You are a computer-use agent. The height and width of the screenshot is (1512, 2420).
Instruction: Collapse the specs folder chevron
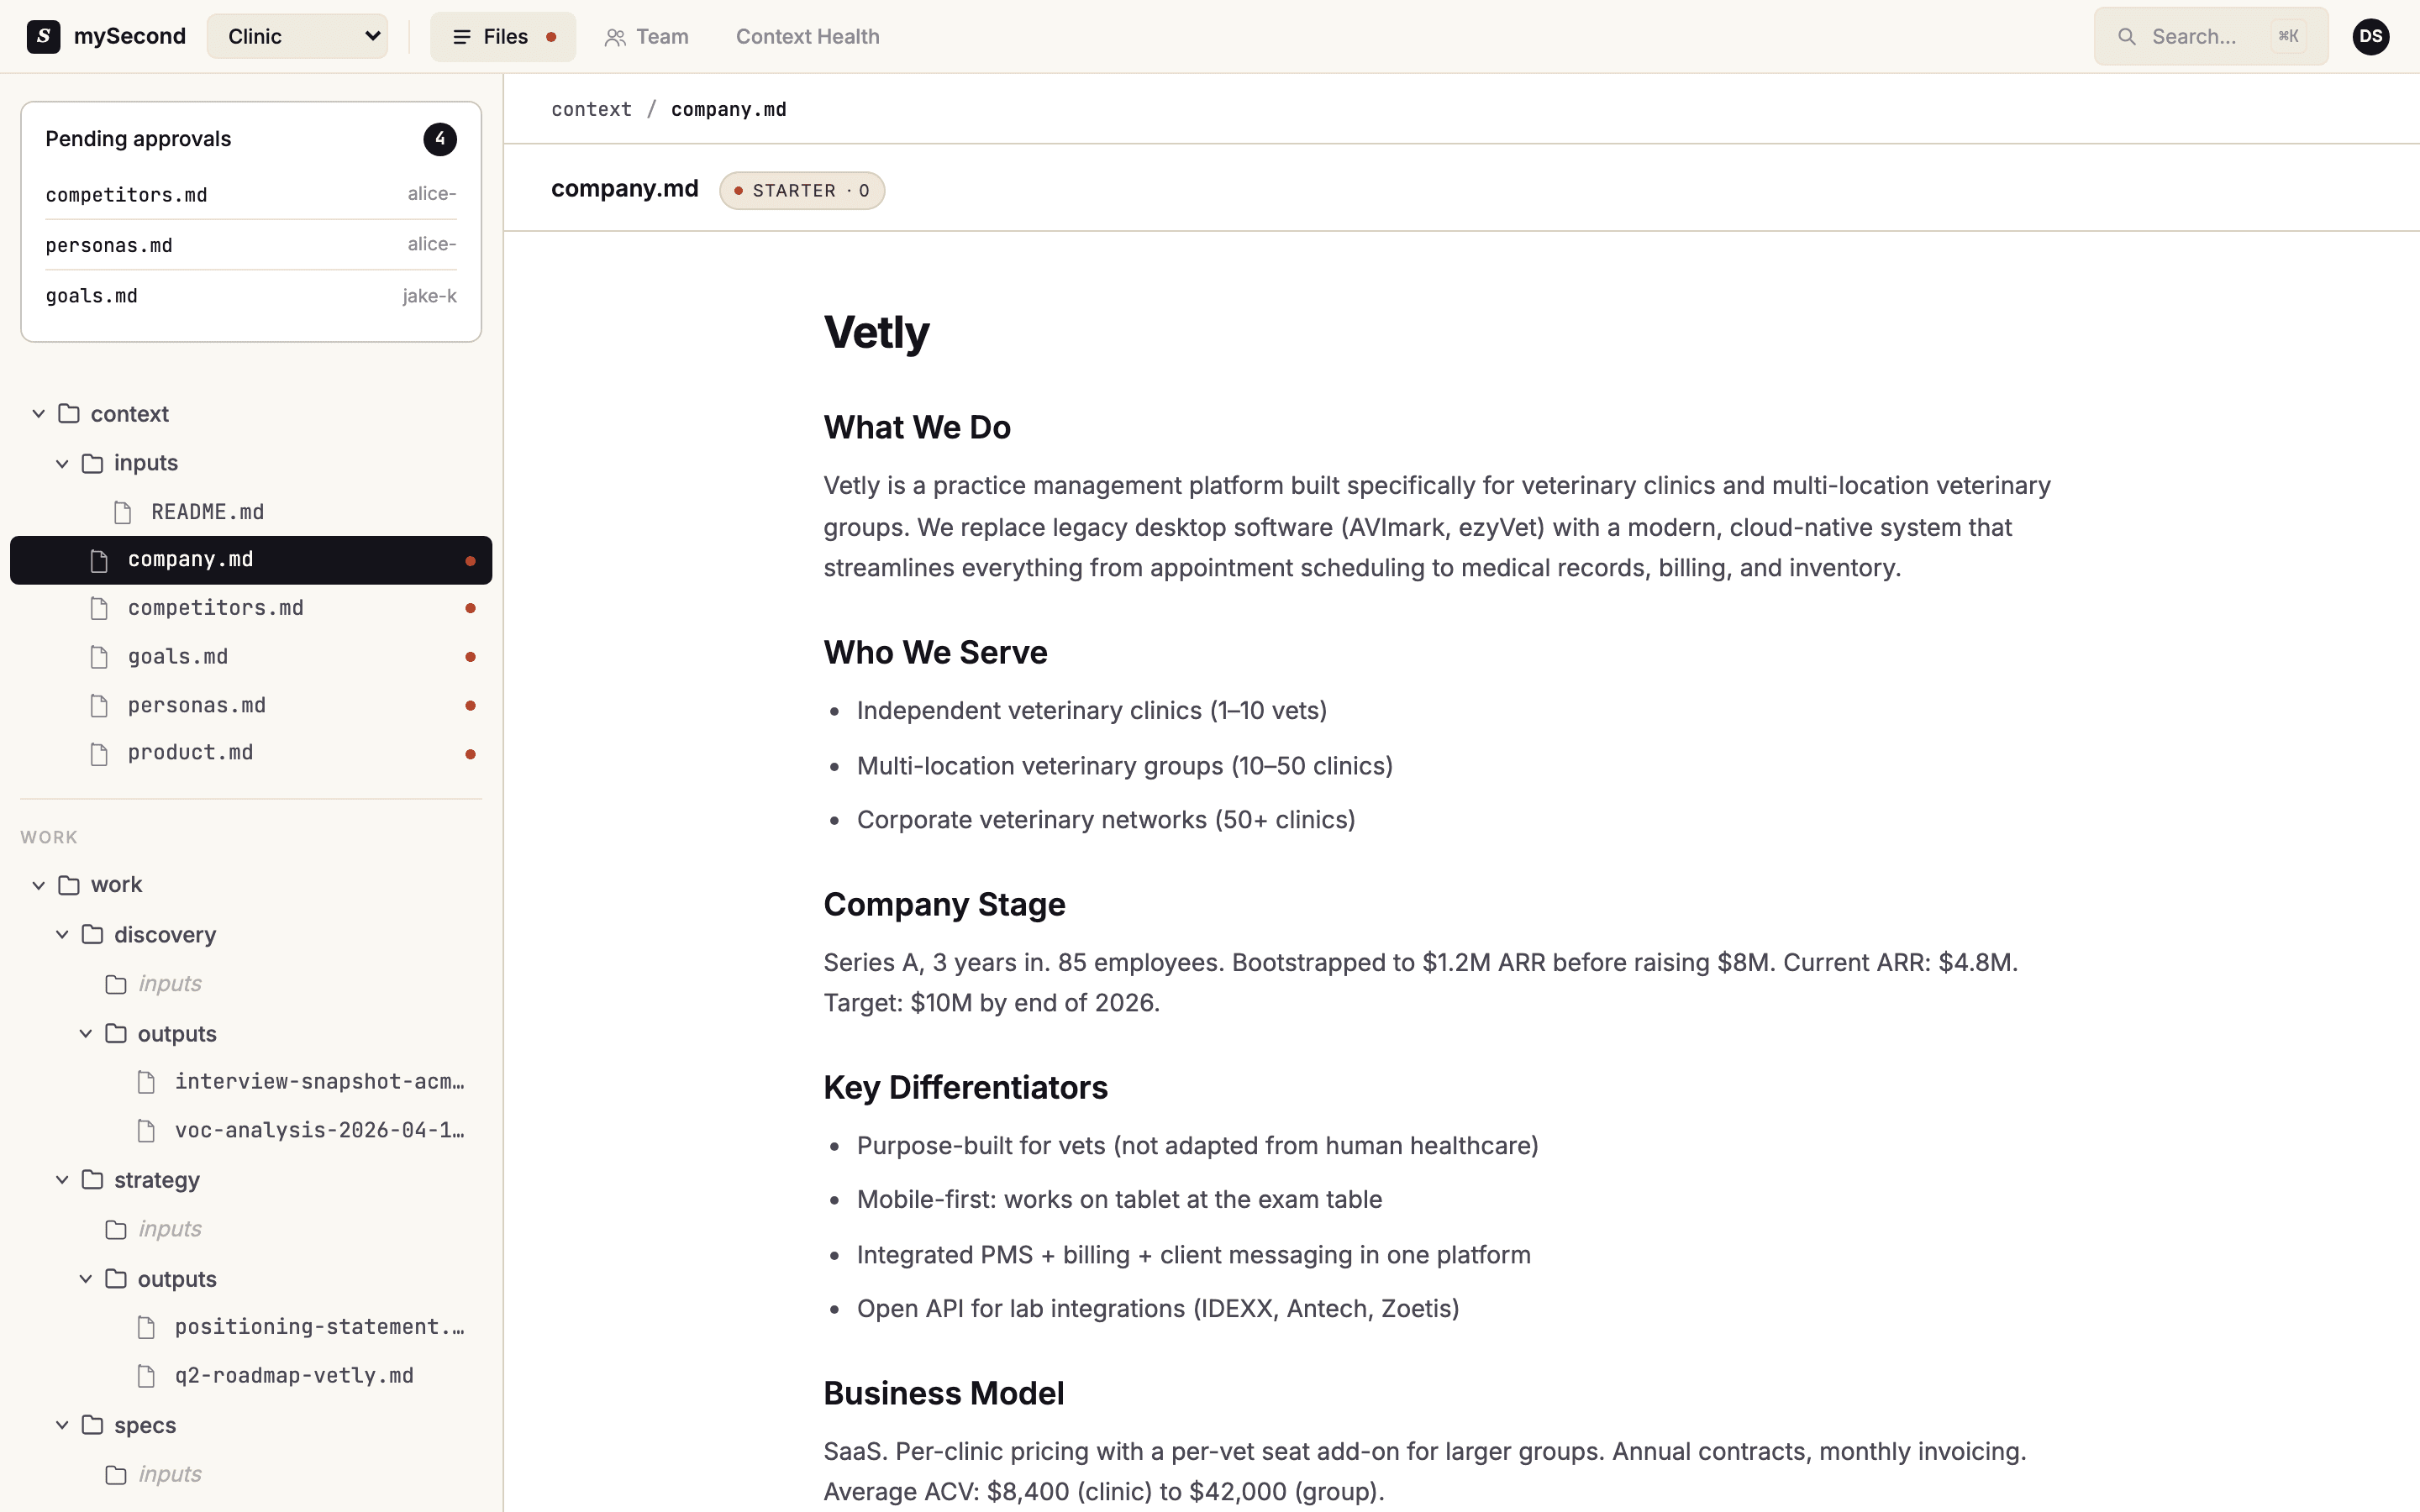click(x=62, y=1425)
